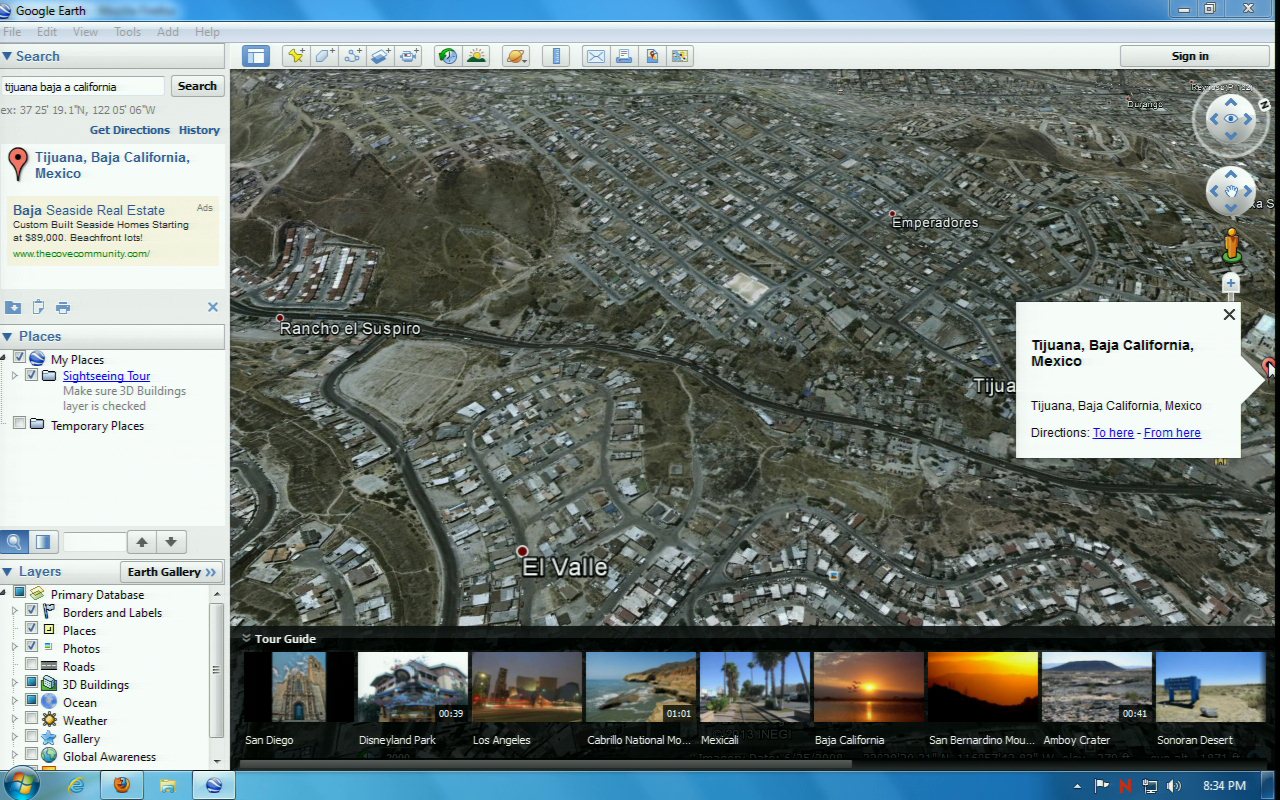The width and height of the screenshot is (1280, 800).
Task: Open the Tools menu
Action: point(127,32)
